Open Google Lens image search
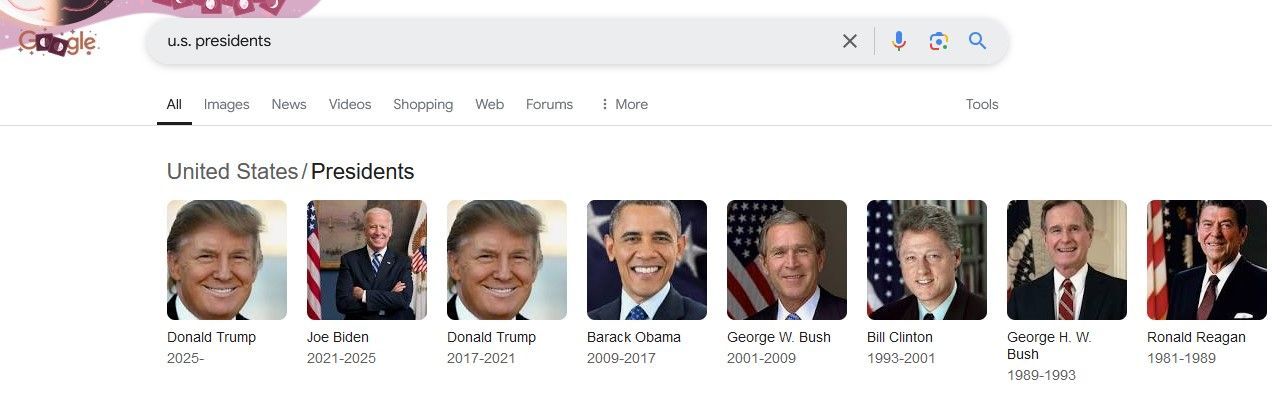Image resolution: width=1272 pixels, height=407 pixels. tap(938, 41)
